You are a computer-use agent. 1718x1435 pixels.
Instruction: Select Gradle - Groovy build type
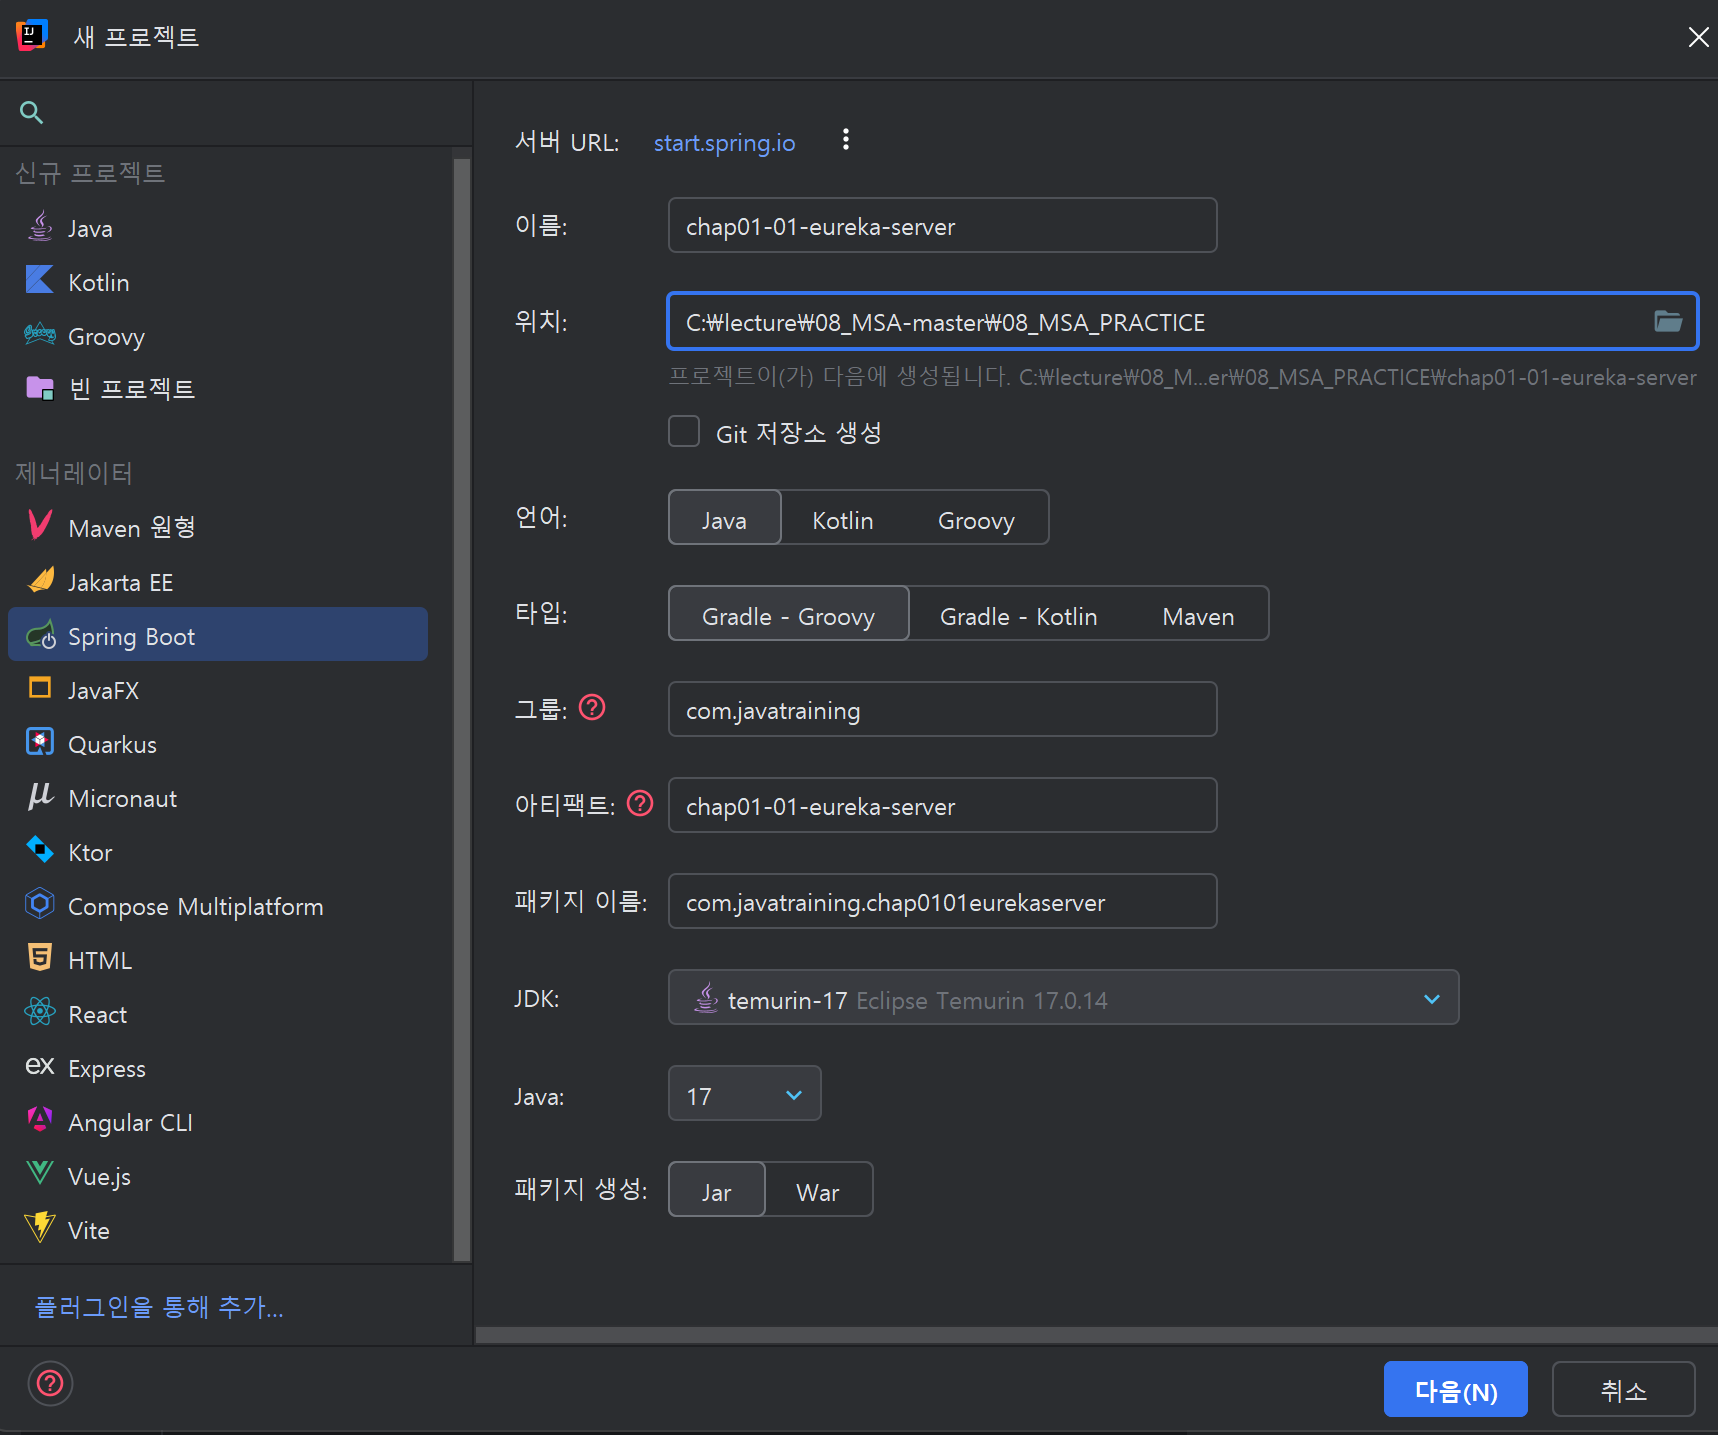pyautogui.click(x=789, y=614)
